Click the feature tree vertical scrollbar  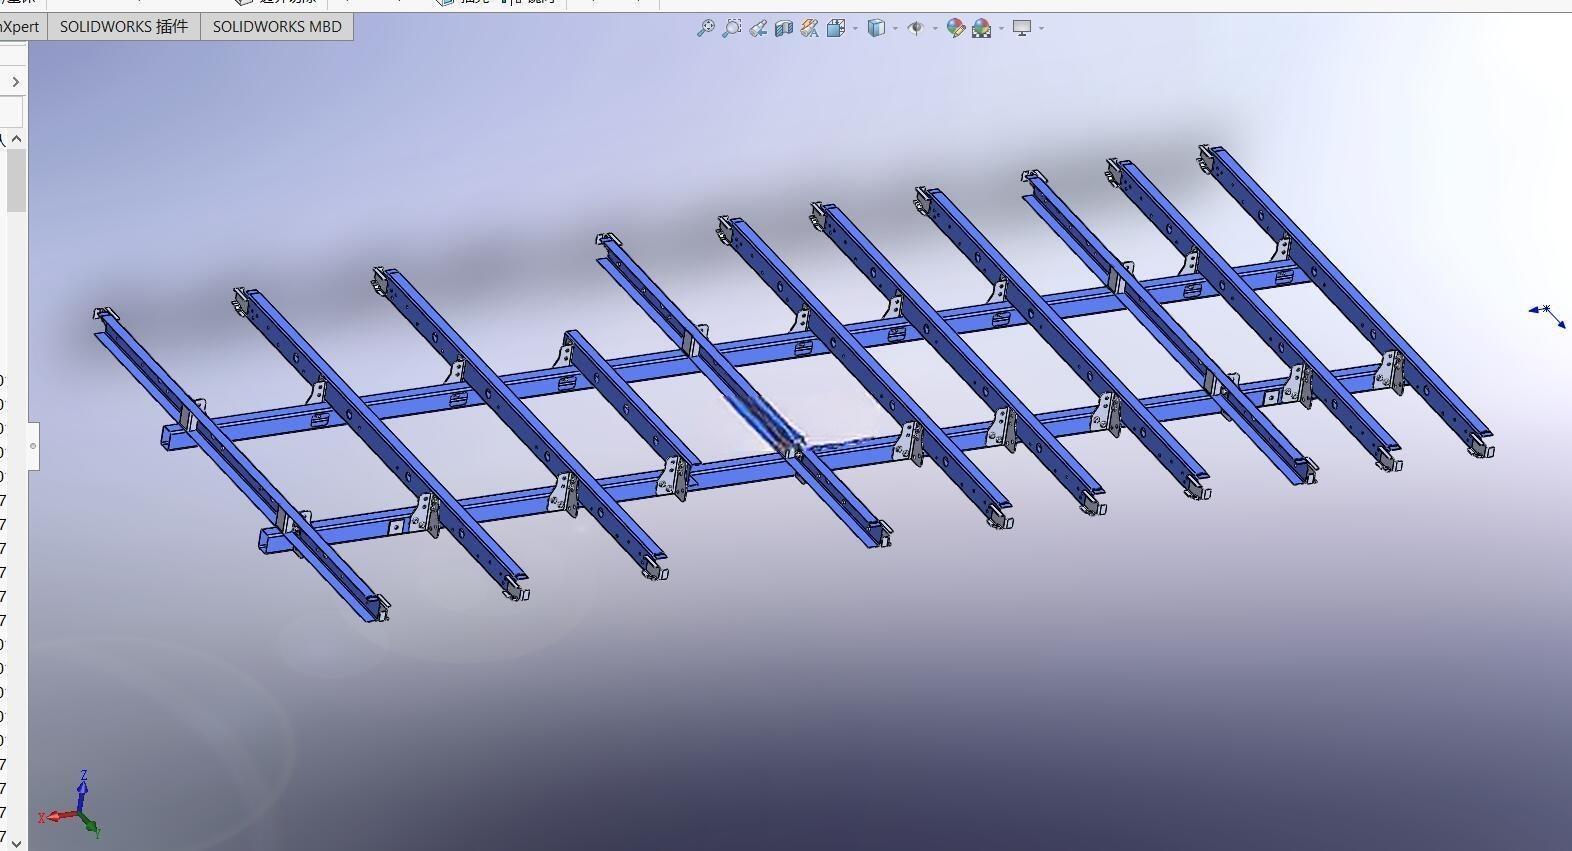[16, 181]
